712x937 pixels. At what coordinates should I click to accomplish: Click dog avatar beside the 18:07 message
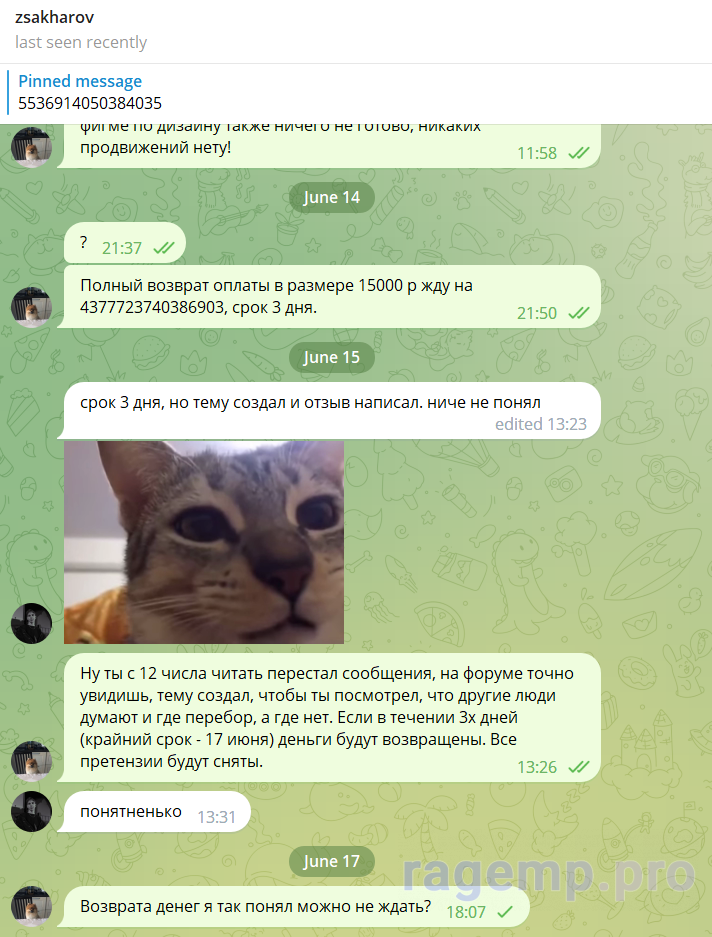pyautogui.click(x=31, y=907)
